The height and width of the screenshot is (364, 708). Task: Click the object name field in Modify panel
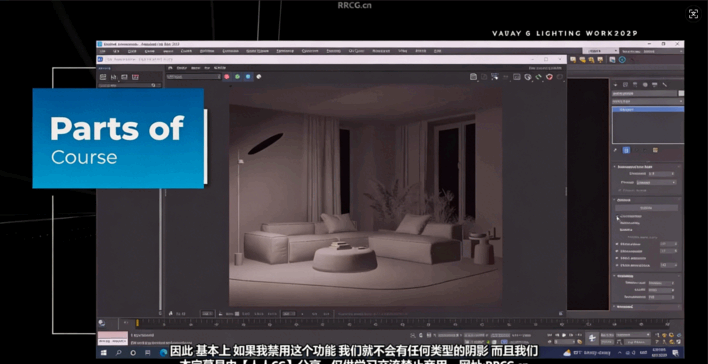pos(644,93)
